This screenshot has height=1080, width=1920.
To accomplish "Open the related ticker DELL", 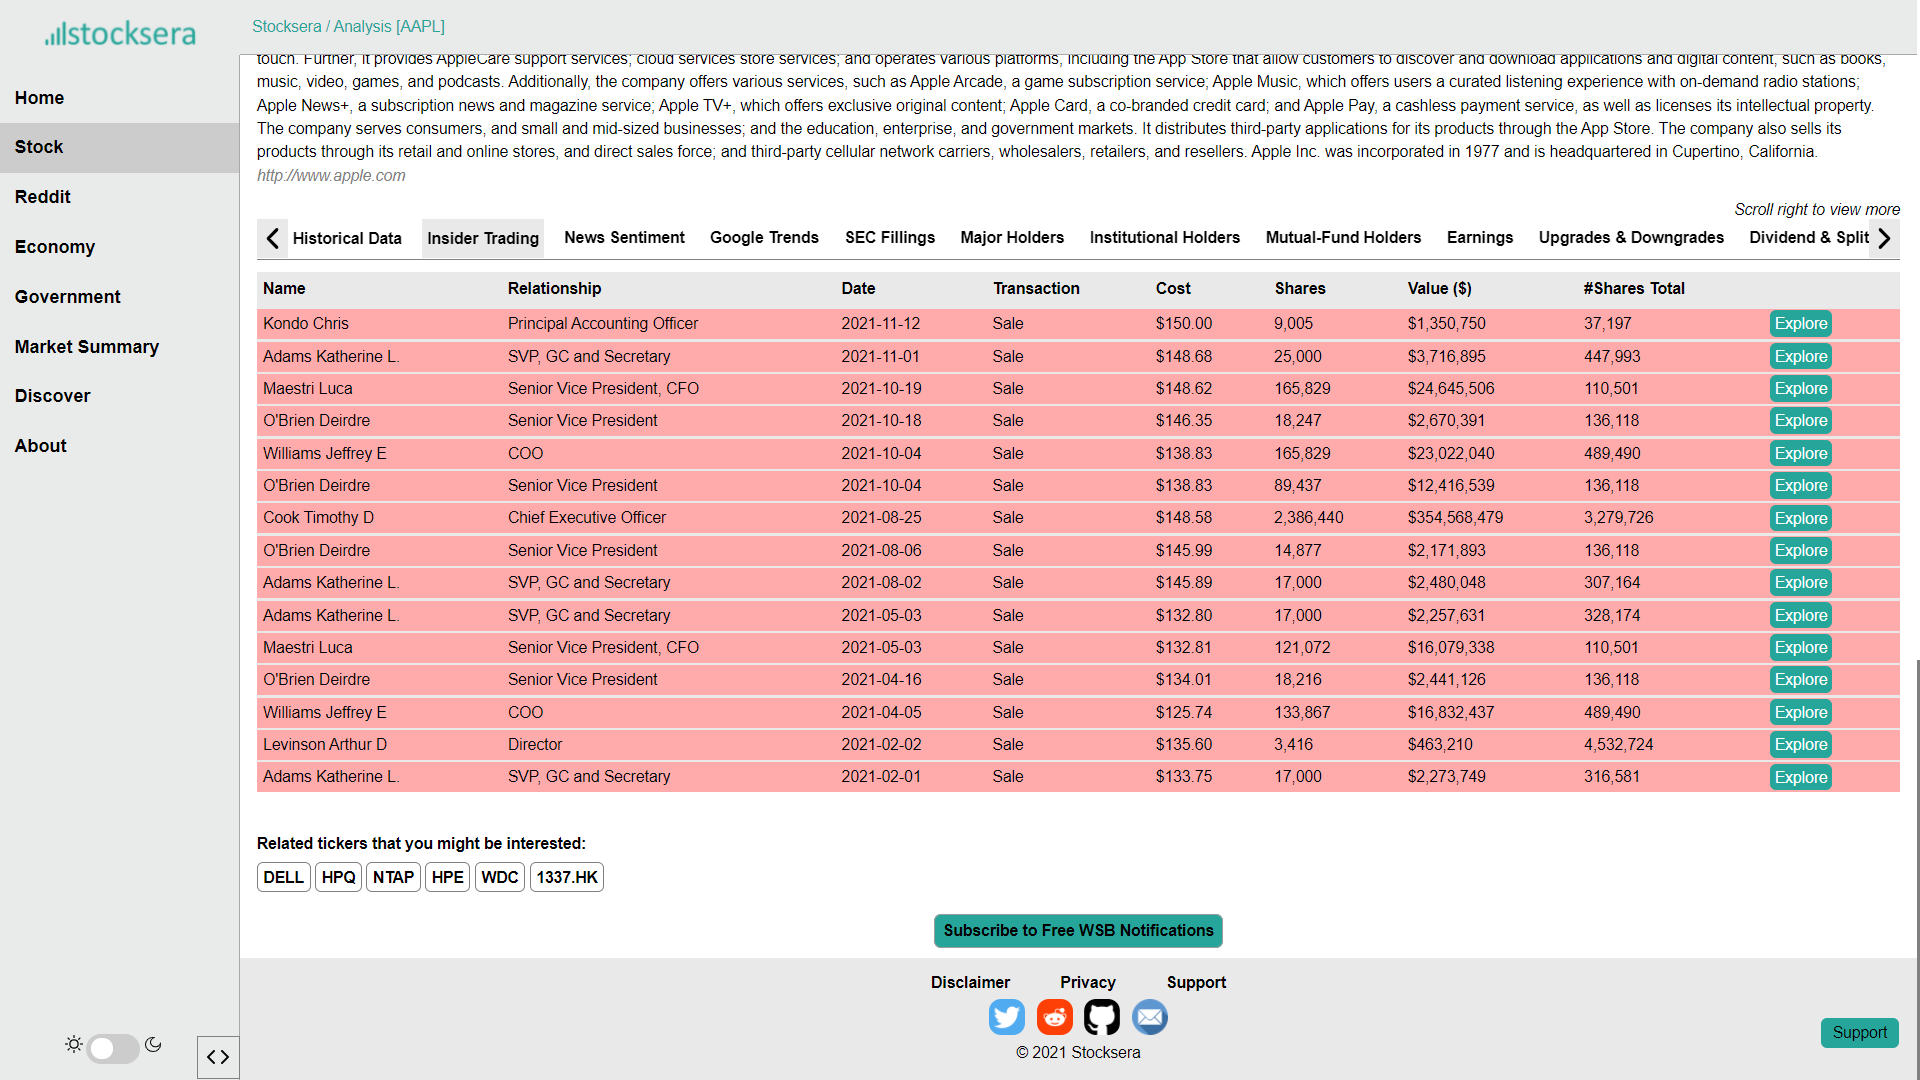I will pos(283,877).
